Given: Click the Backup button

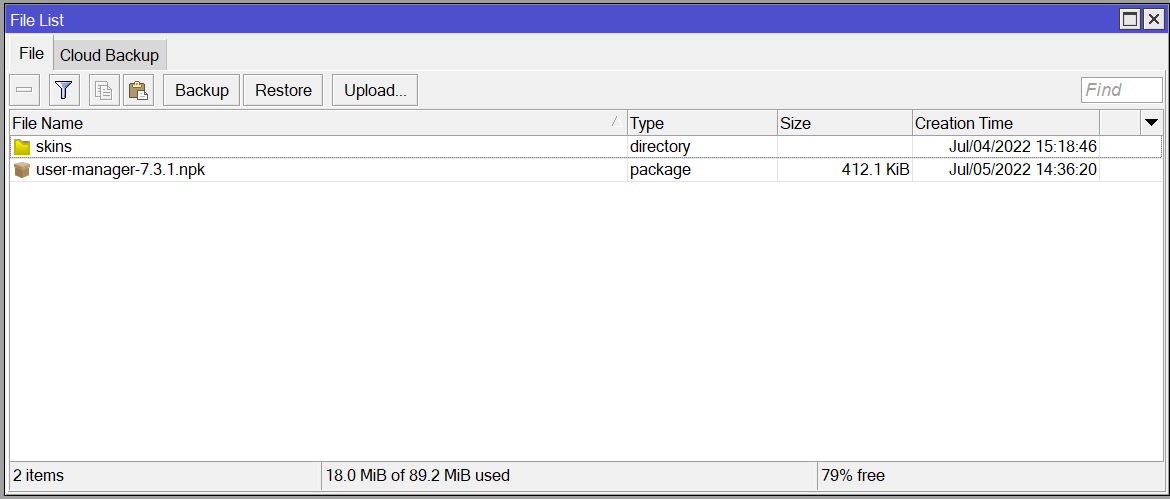Looking at the screenshot, I should pos(201,90).
